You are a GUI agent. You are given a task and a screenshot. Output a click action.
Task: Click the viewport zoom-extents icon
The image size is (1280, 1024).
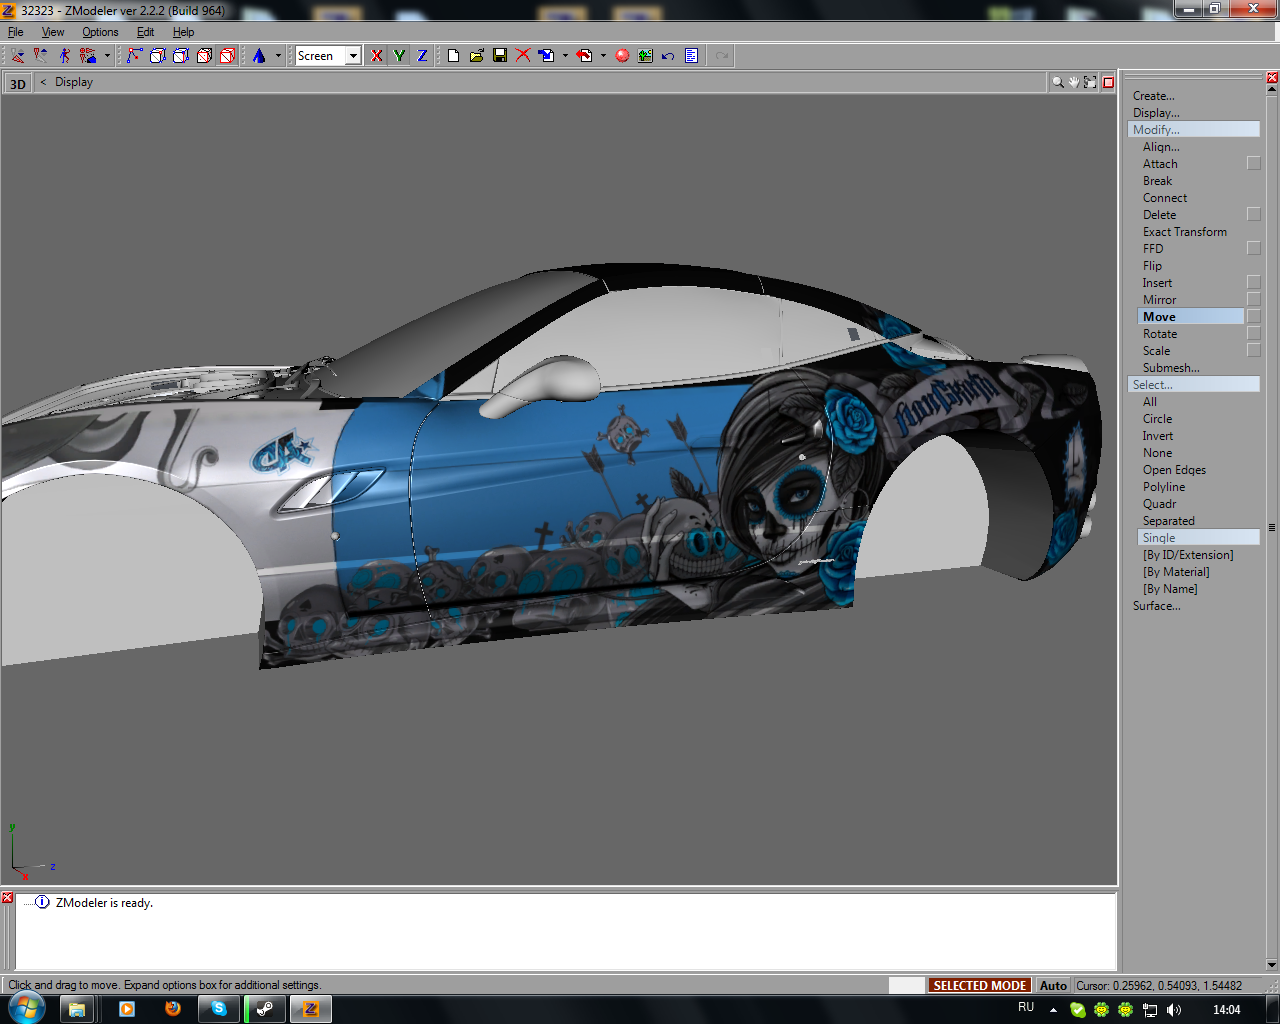pyautogui.click(x=1090, y=82)
